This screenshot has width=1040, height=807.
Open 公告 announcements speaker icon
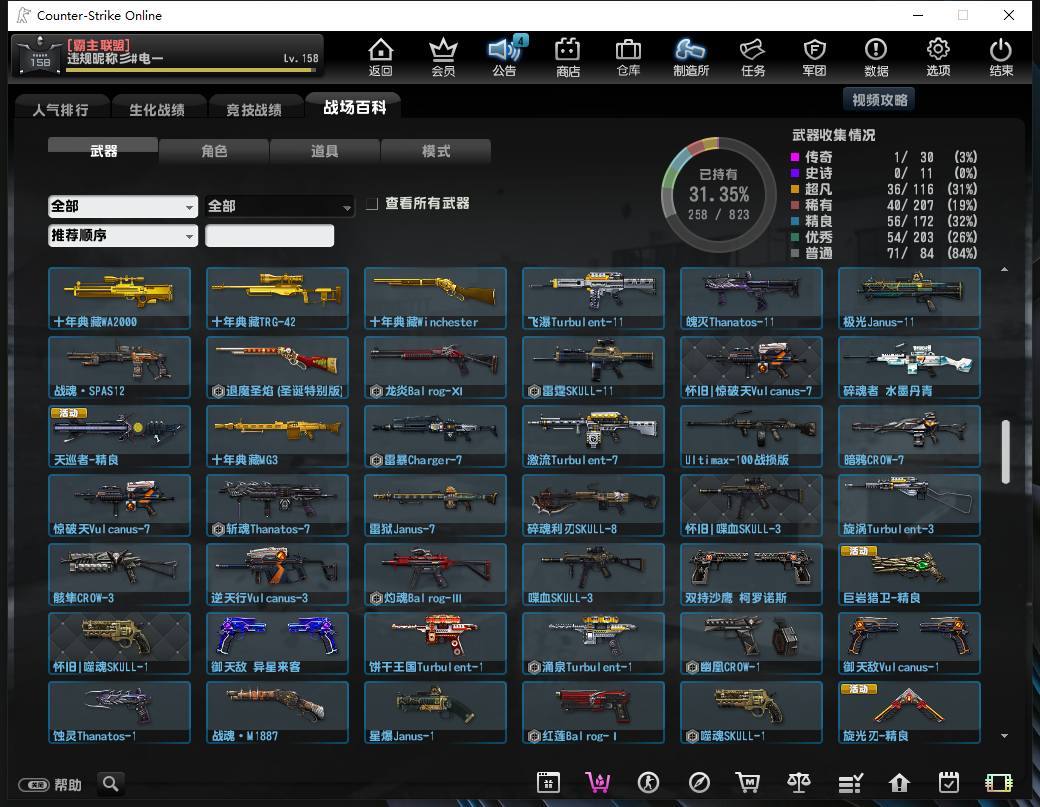pyautogui.click(x=505, y=57)
